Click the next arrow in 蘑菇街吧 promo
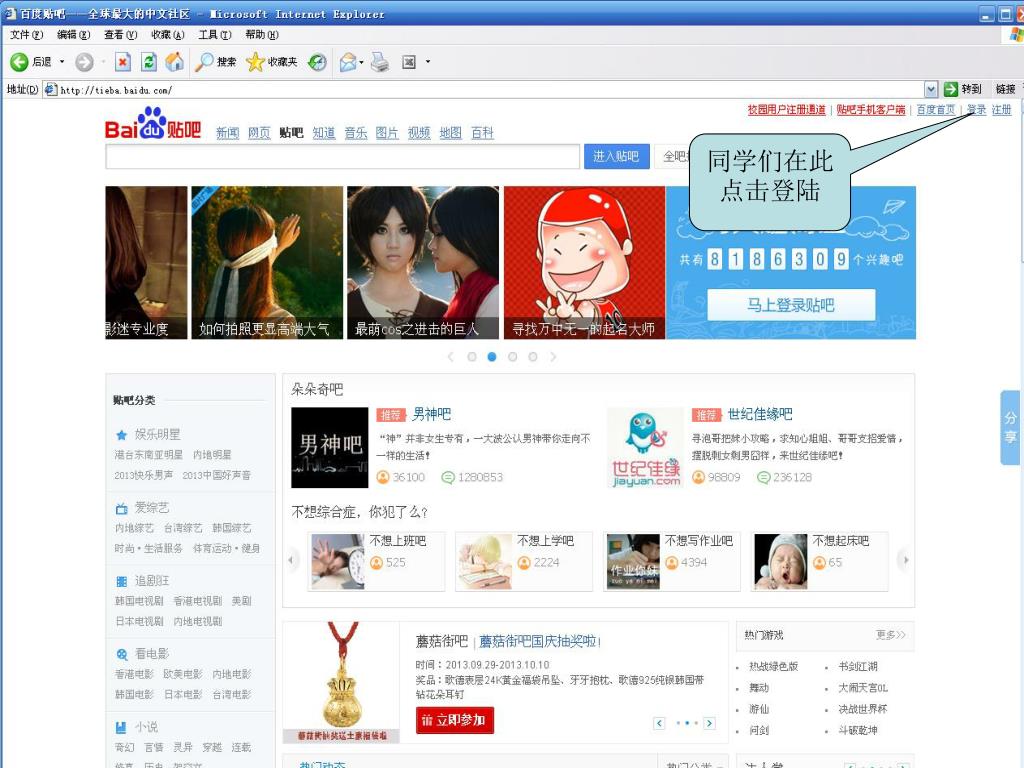The image size is (1024, 768). coord(709,723)
